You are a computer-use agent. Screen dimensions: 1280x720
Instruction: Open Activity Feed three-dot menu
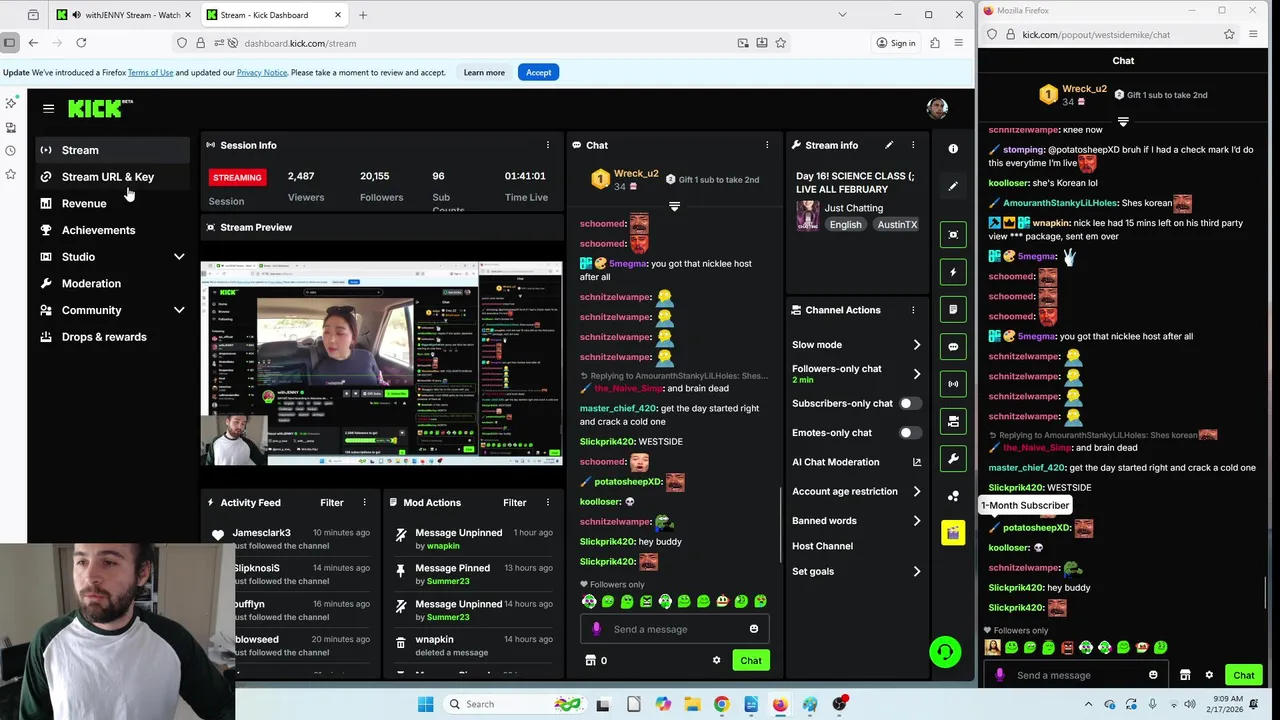364,502
